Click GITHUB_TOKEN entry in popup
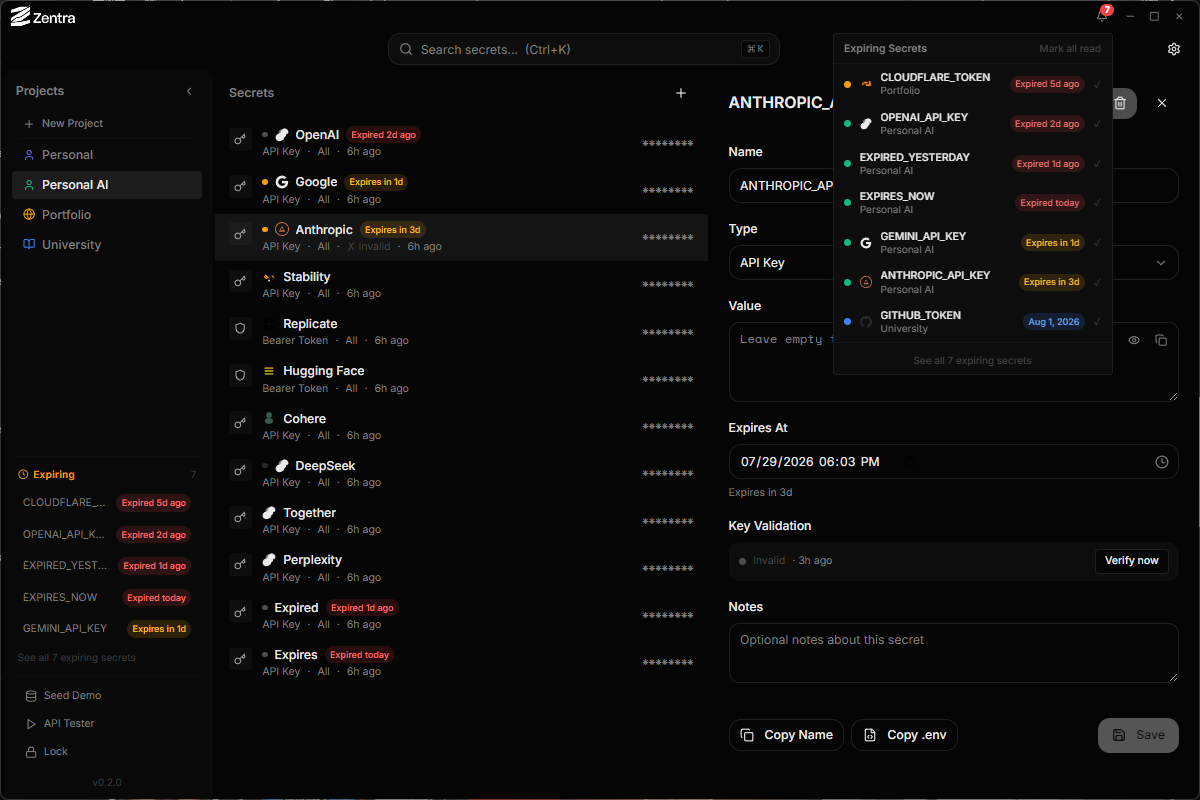Image resolution: width=1200 pixels, height=800 pixels. tap(973, 321)
